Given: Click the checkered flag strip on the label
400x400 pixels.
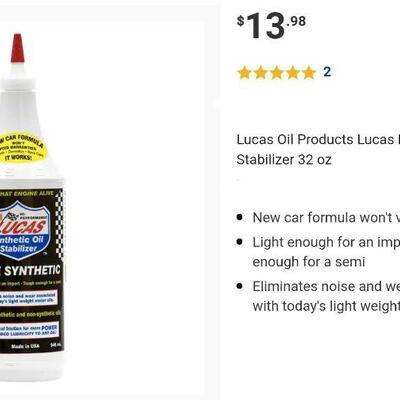Looking at the screenshot, I should coord(59,224).
